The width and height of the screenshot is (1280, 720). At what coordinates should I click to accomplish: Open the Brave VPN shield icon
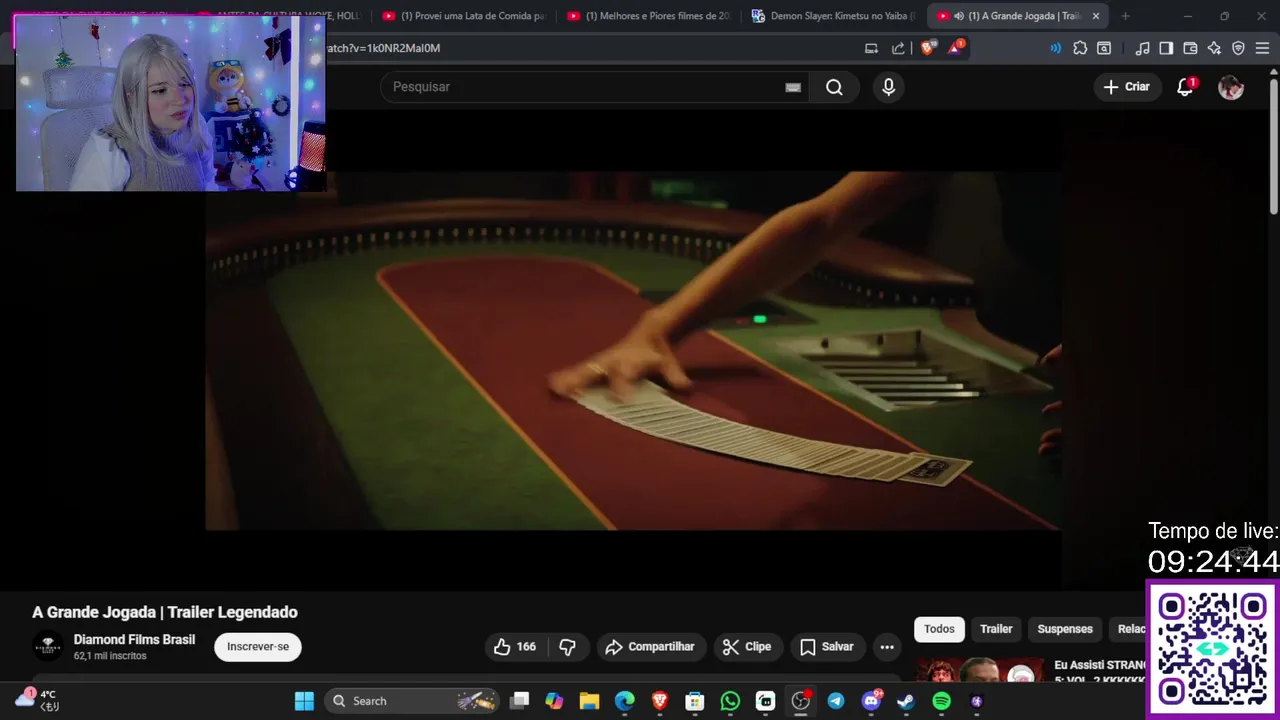pyautogui.click(x=1238, y=48)
